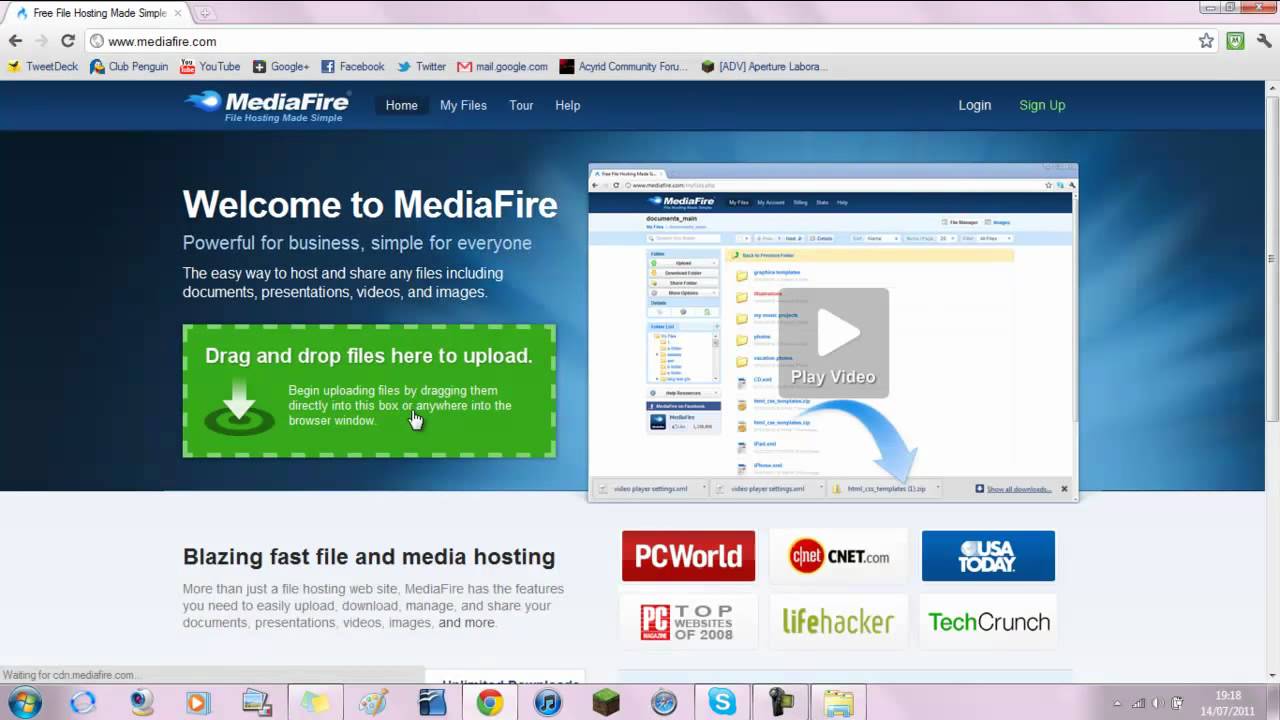Open YouTube bookmark
This screenshot has height=720, width=1280.
tap(210, 67)
